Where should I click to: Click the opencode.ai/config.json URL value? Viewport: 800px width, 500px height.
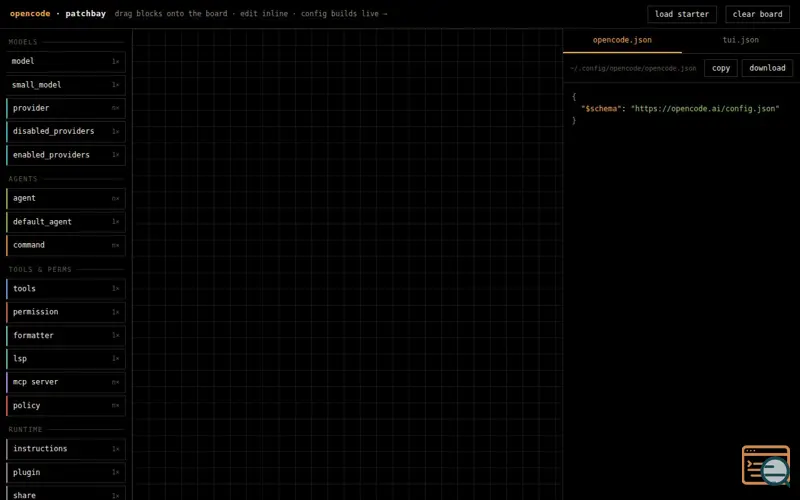tap(705, 109)
